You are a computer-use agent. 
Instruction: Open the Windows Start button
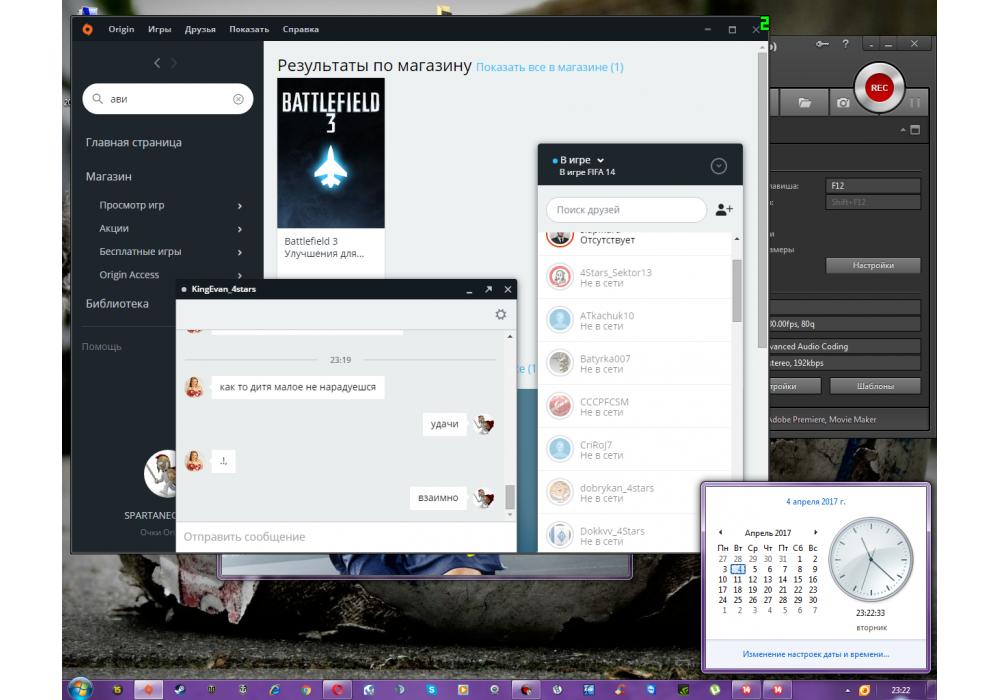(80, 689)
